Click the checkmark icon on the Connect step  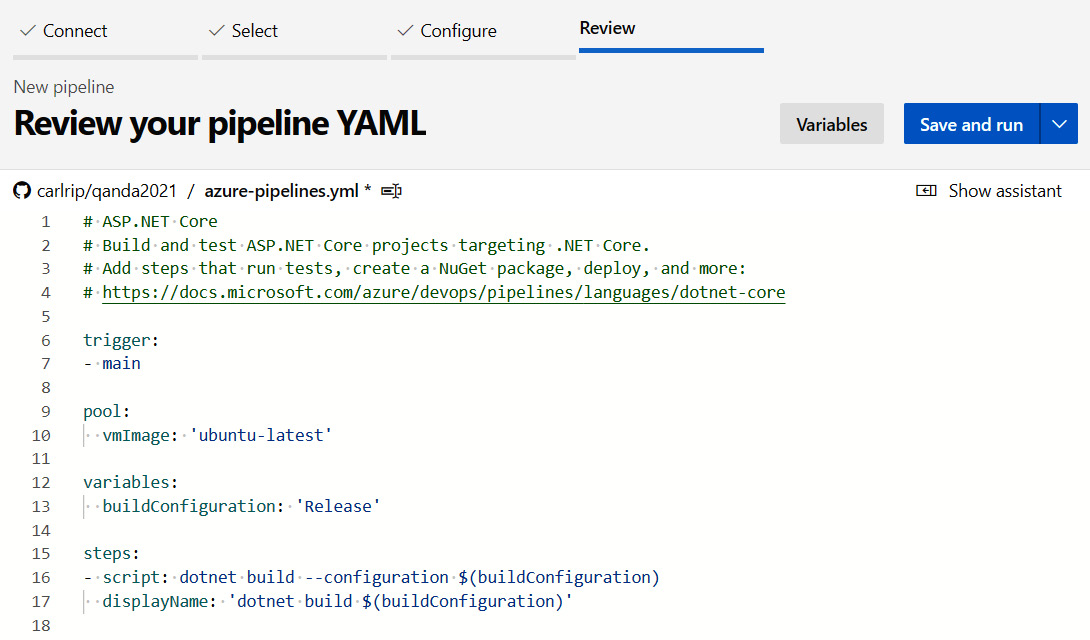tap(25, 30)
